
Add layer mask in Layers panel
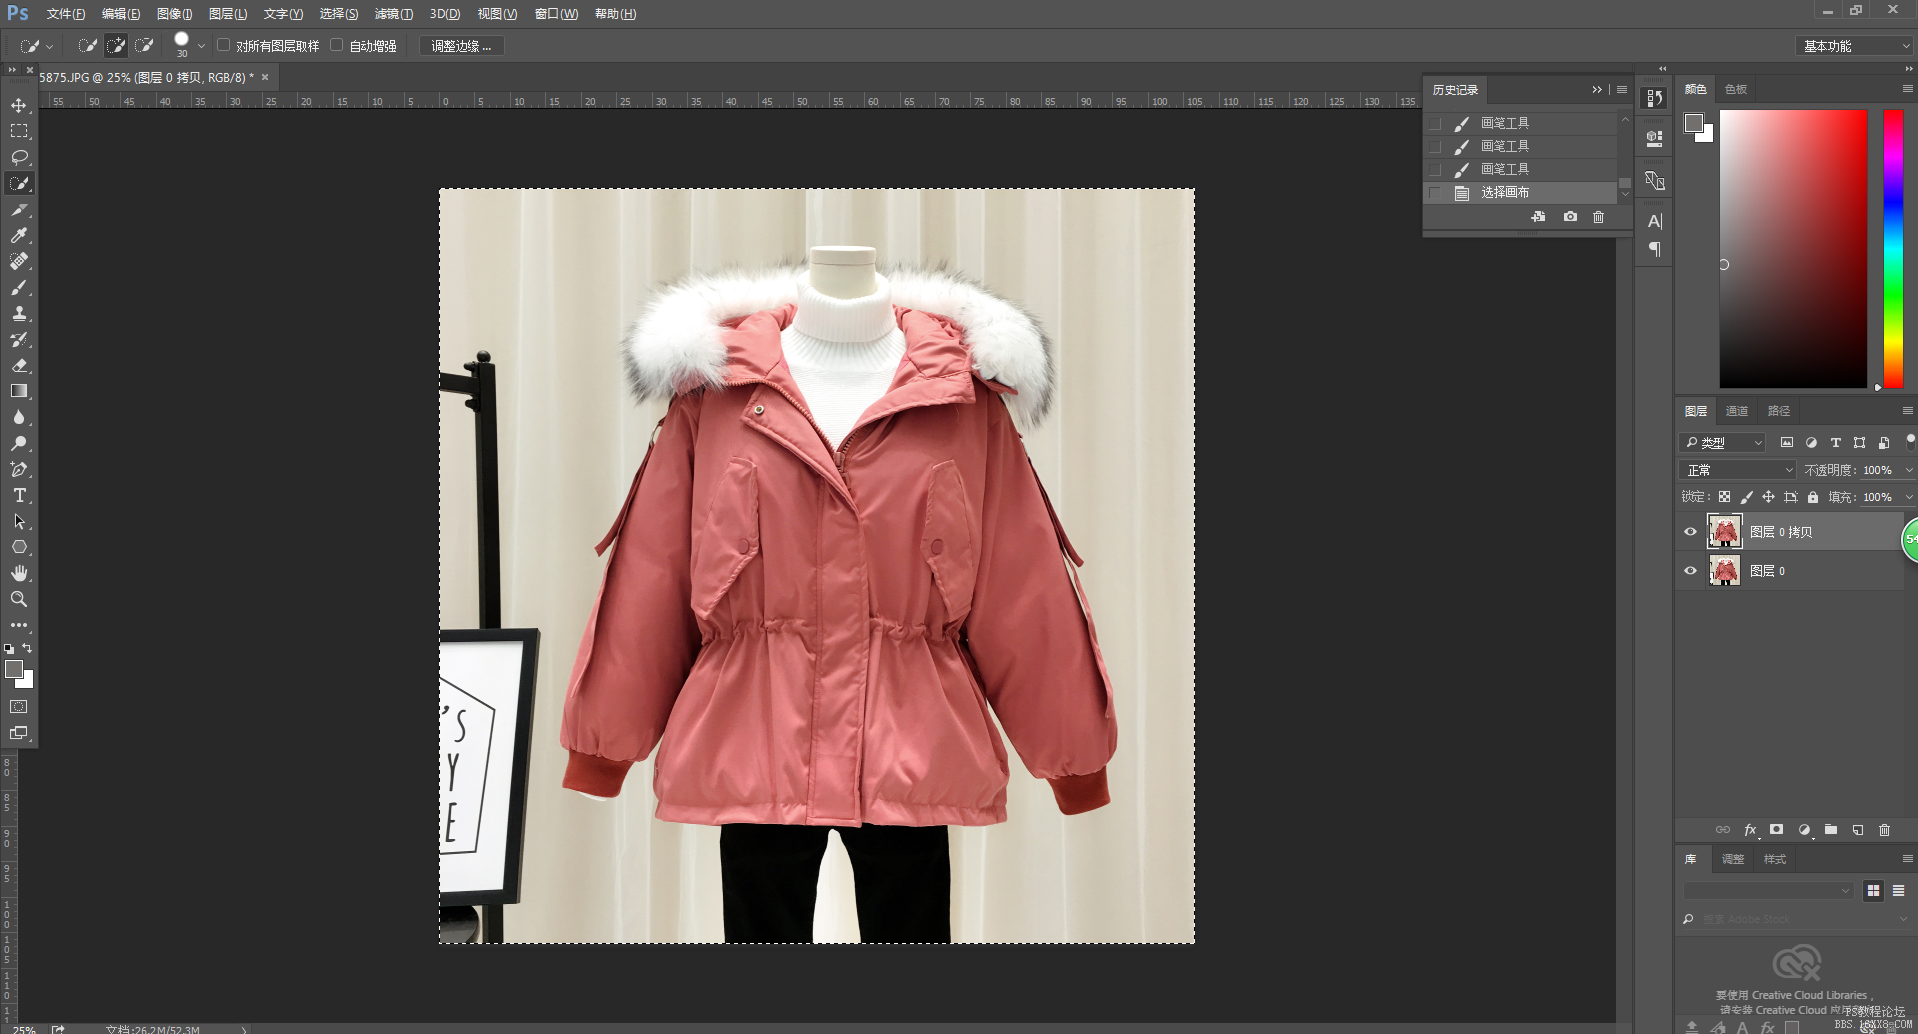click(x=1776, y=830)
